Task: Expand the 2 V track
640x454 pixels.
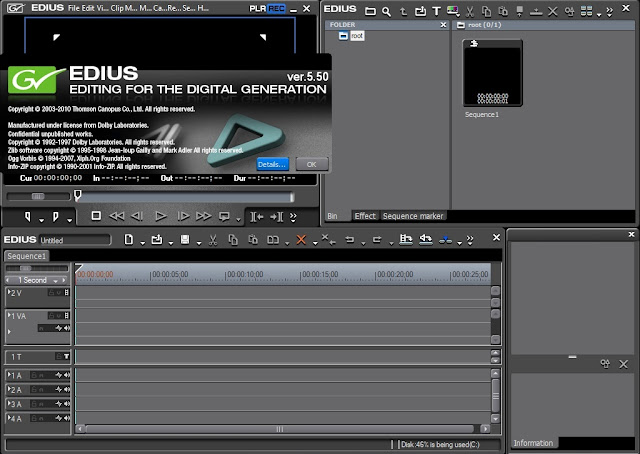Action: pyautogui.click(x=9, y=292)
